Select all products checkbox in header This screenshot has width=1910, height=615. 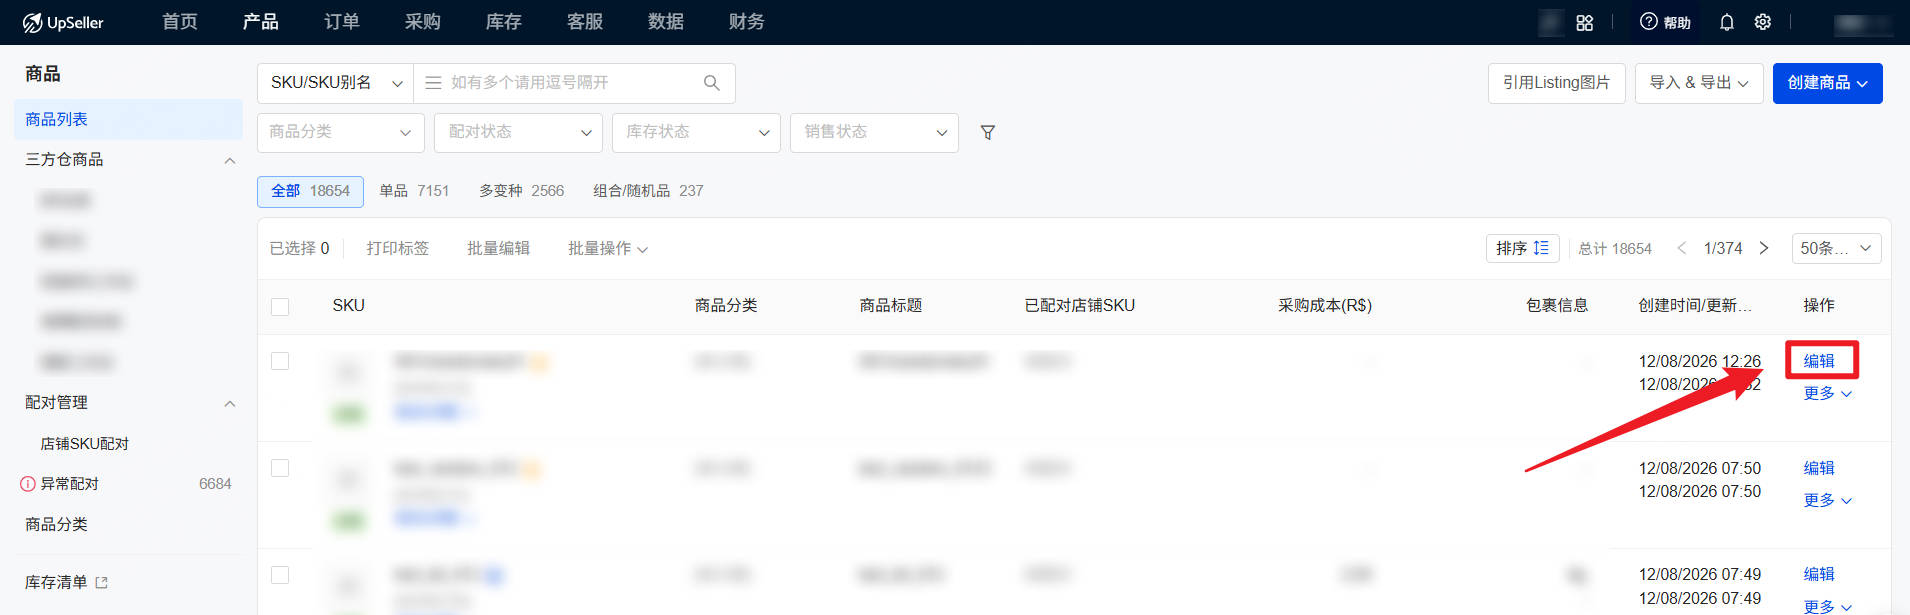pos(280,307)
